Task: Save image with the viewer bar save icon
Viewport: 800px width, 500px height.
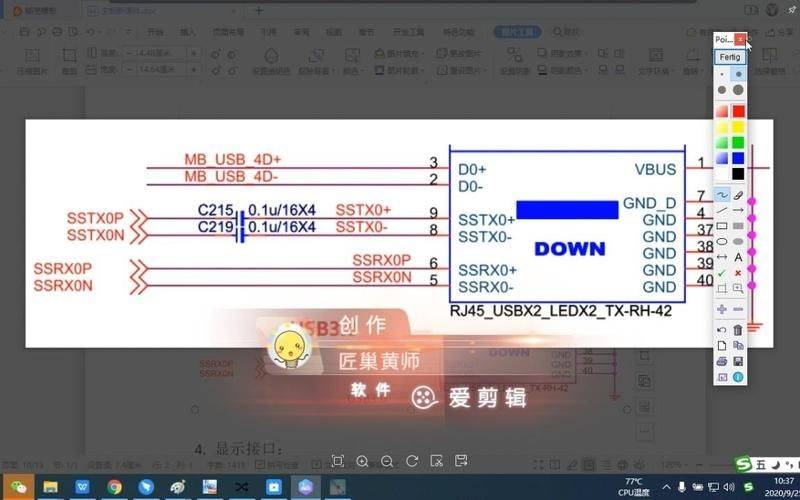Action: [461, 461]
